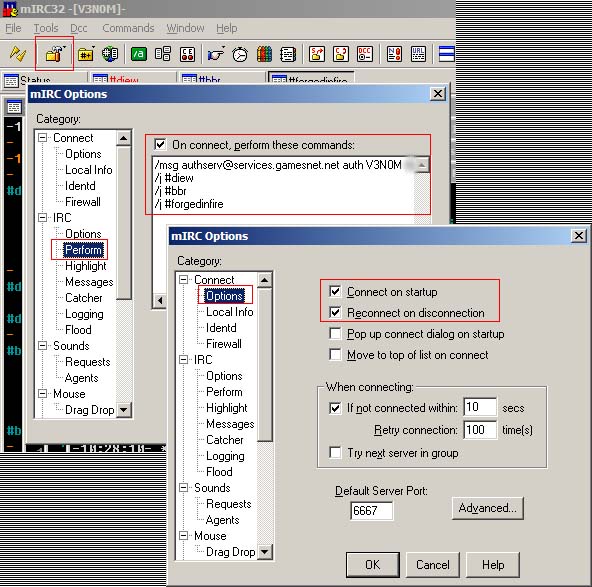Image resolution: width=592 pixels, height=587 pixels.
Task: Open the URL List toolbar icon
Action: 418,54
